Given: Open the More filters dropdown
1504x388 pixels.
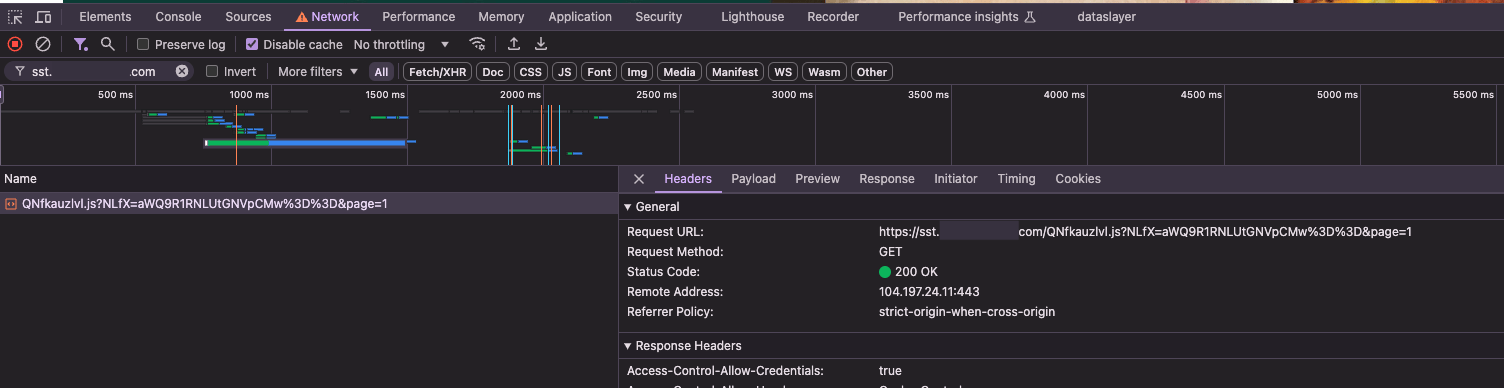Looking at the screenshot, I should [x=318, y=71].
